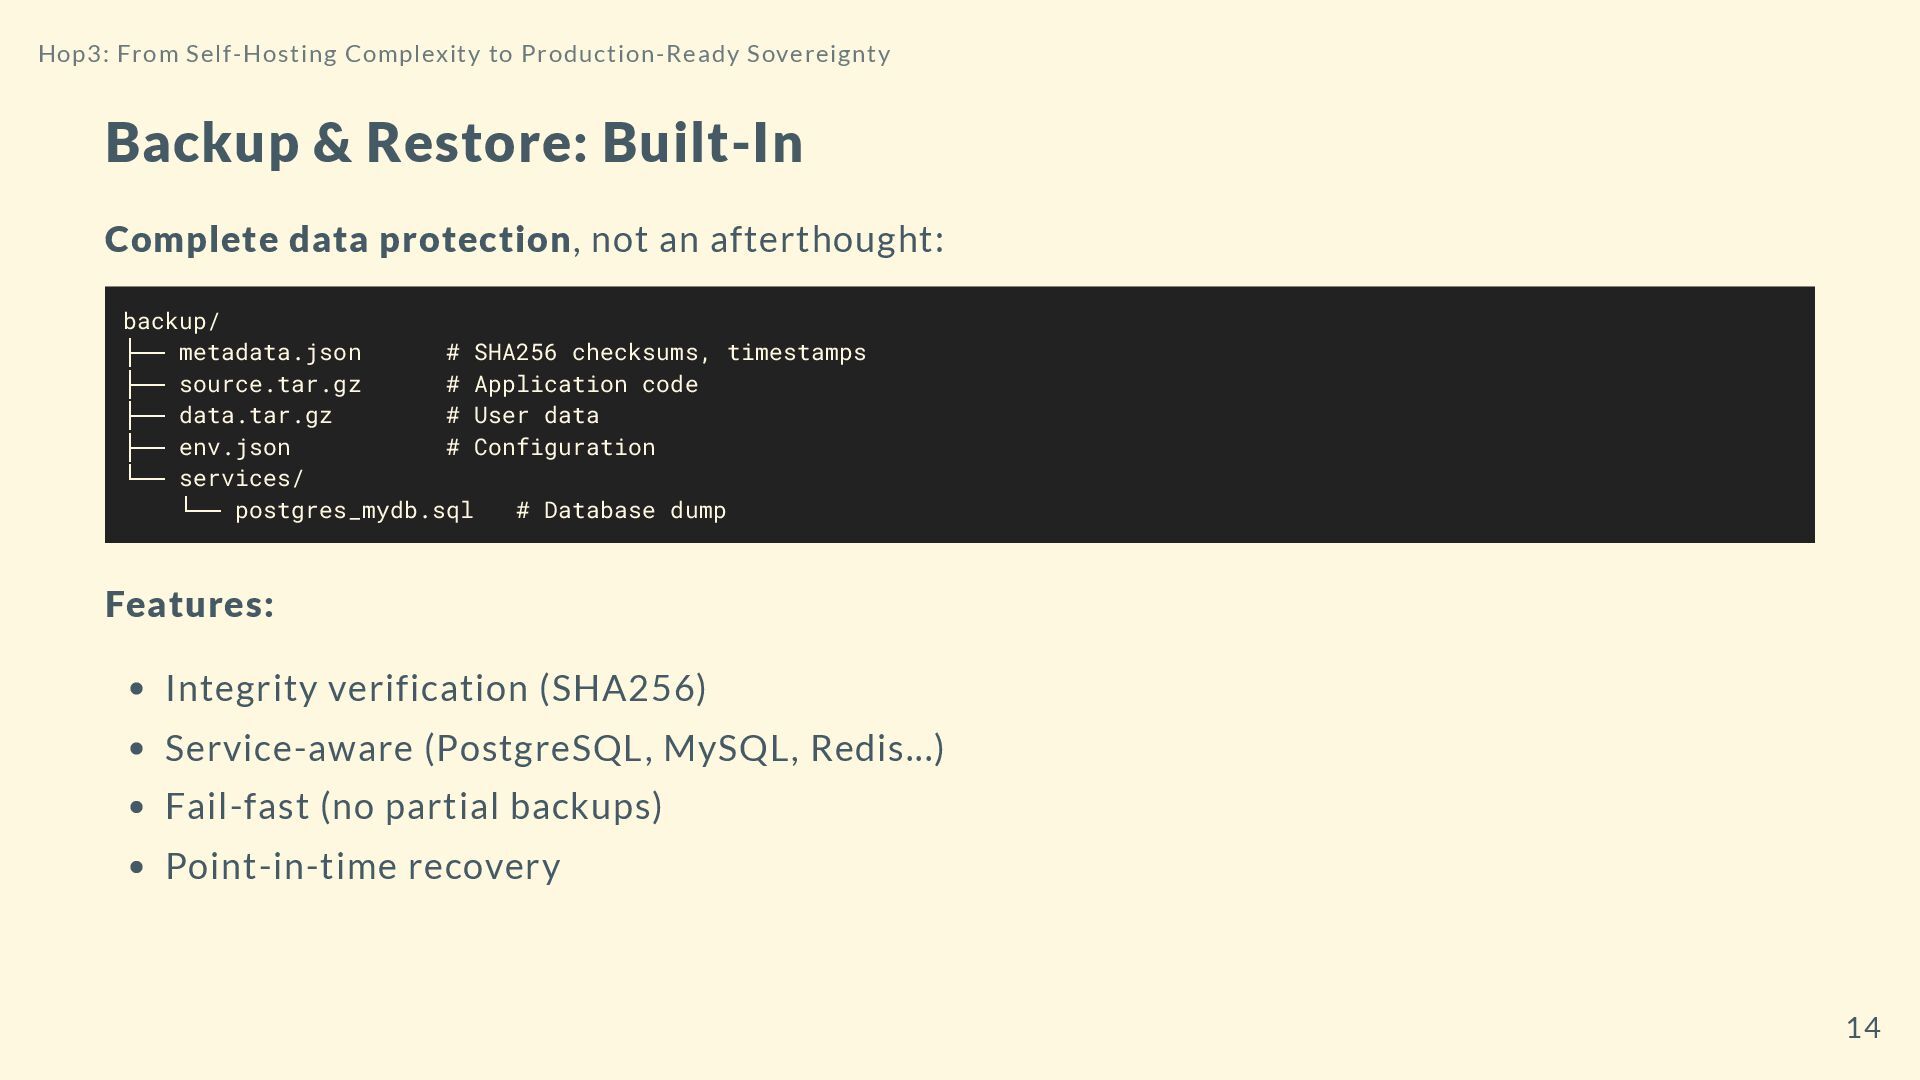Select 'env.json' in the code tree
1920x1080 pixels.
click(234, 448)
